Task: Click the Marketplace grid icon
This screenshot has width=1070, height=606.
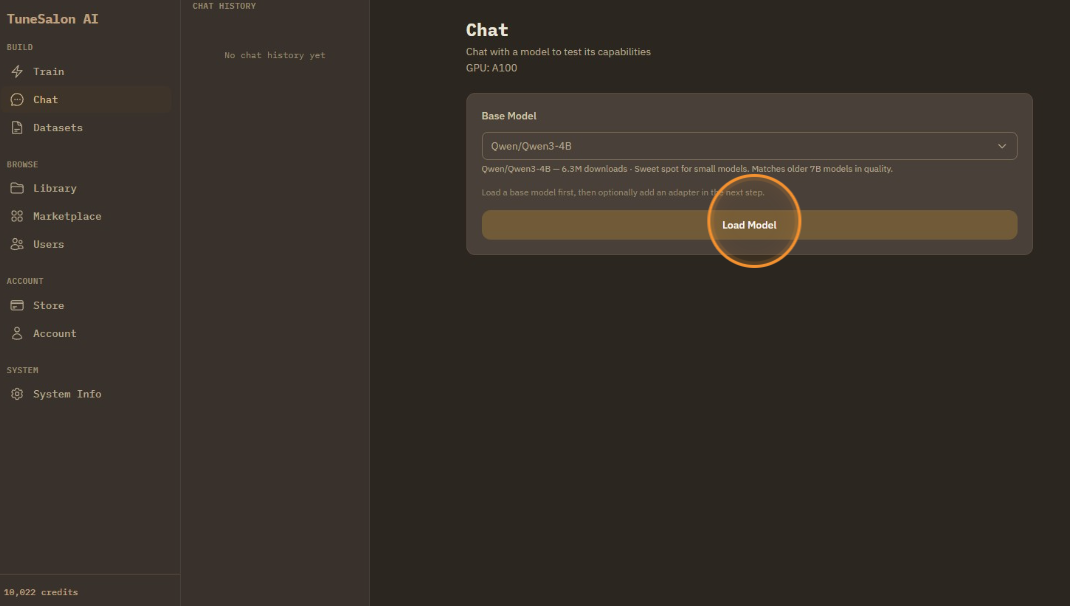Action: click(x=17, y=216)
